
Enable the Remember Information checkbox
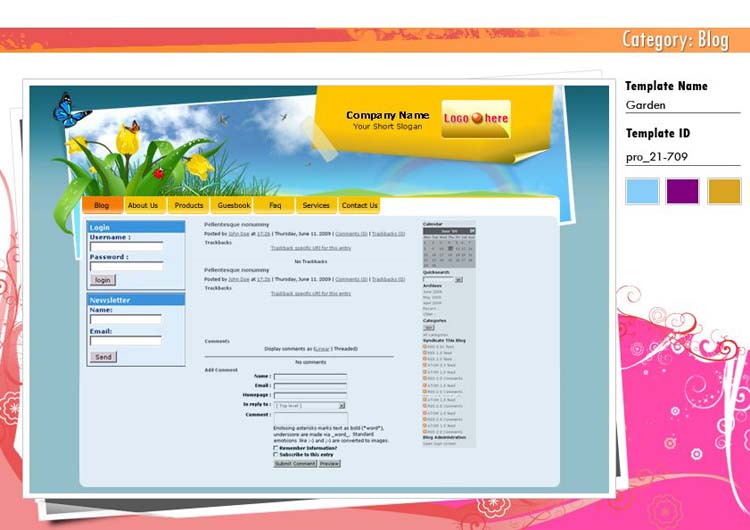276,448
